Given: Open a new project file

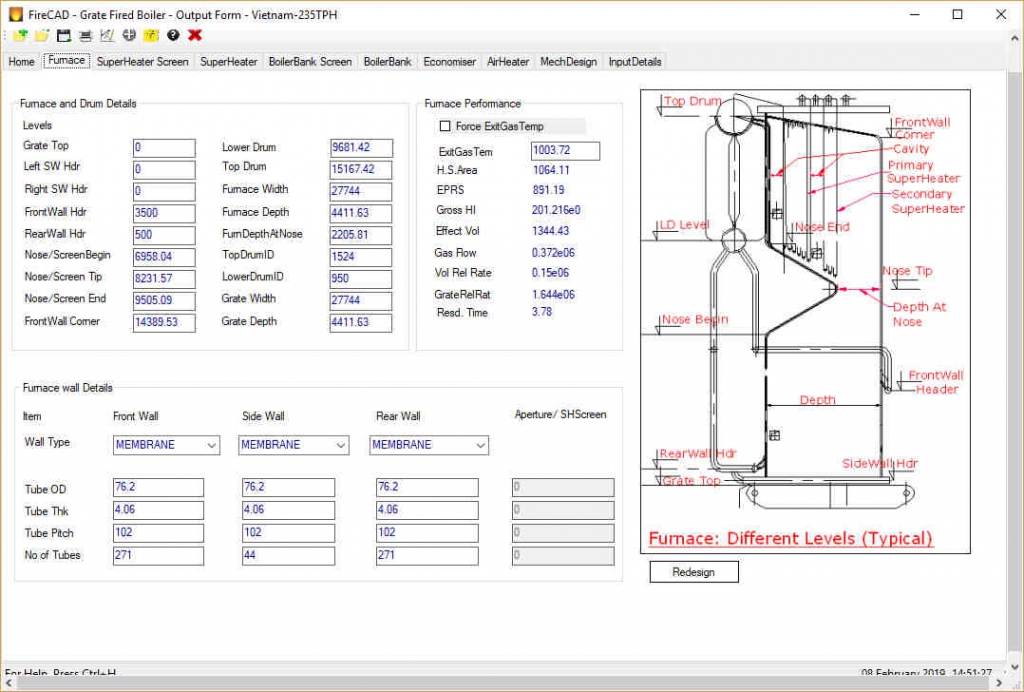Looking at the screenshot, I should tap(20, 35).
